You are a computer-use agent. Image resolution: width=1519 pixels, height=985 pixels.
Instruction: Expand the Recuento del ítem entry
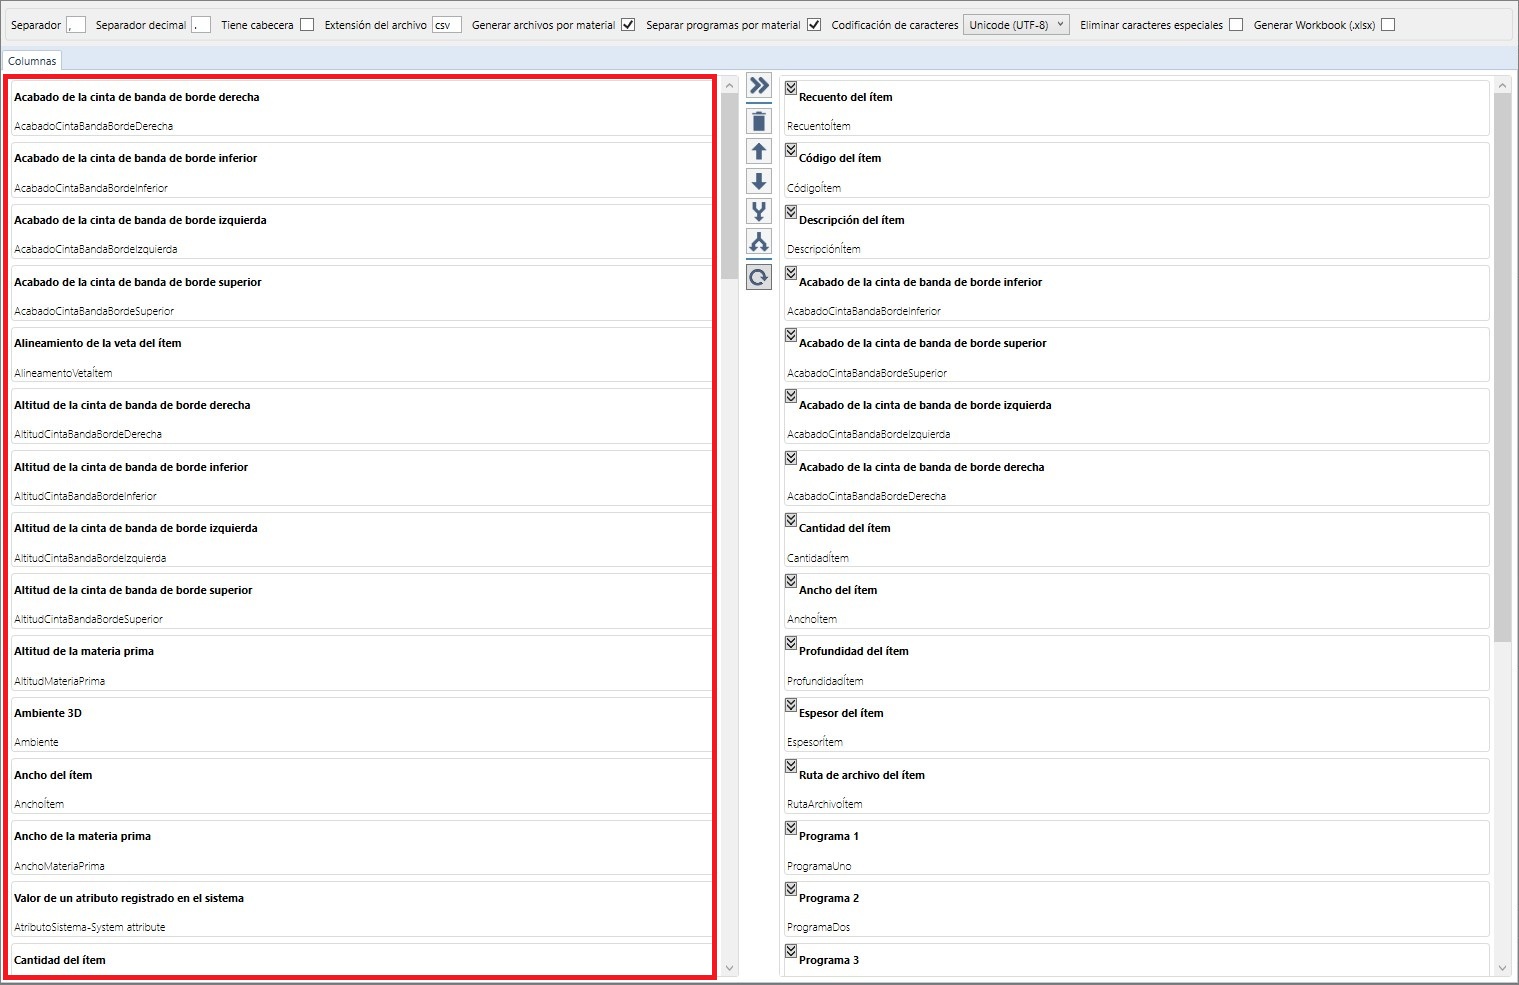click(x=791, y=88)
